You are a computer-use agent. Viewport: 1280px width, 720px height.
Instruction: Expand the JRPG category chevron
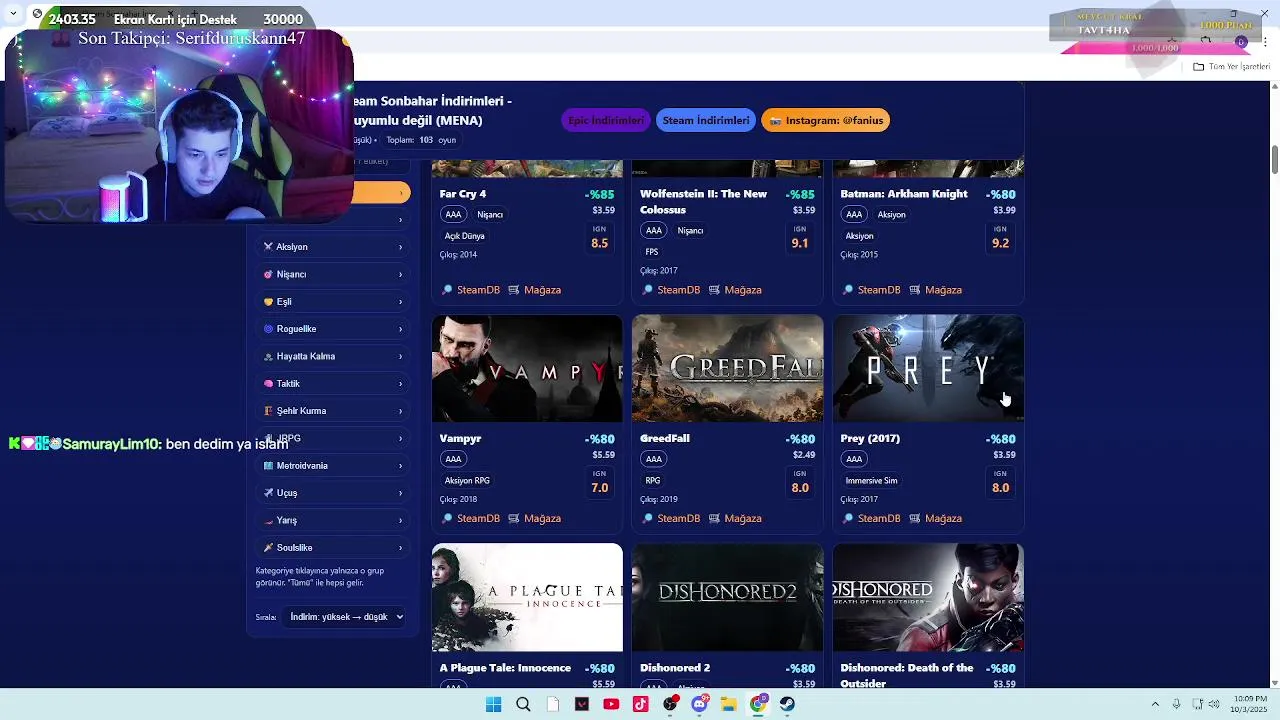click(400, 439)
